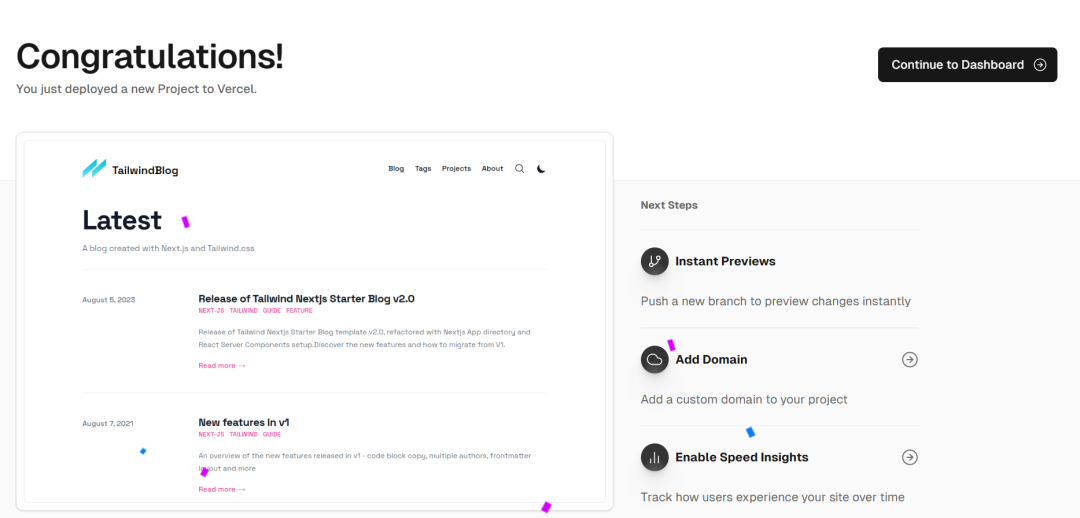Click Read more under the v2.0 release post
The image size is (1080, 518).
click(221, 366)
